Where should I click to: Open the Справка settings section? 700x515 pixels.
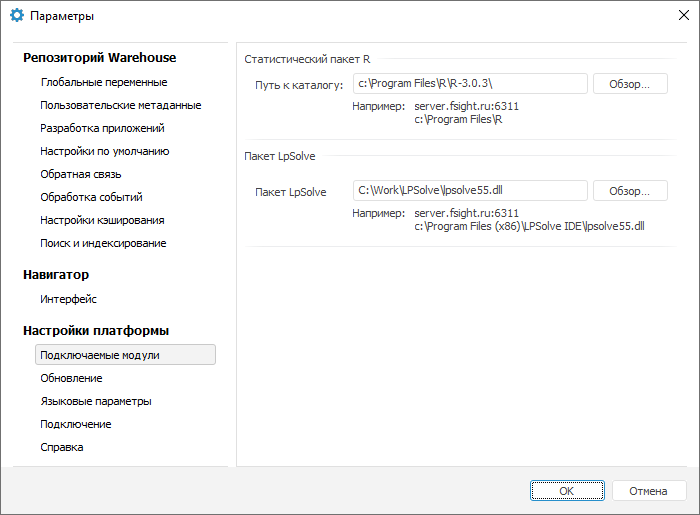[x=62, y=447]
